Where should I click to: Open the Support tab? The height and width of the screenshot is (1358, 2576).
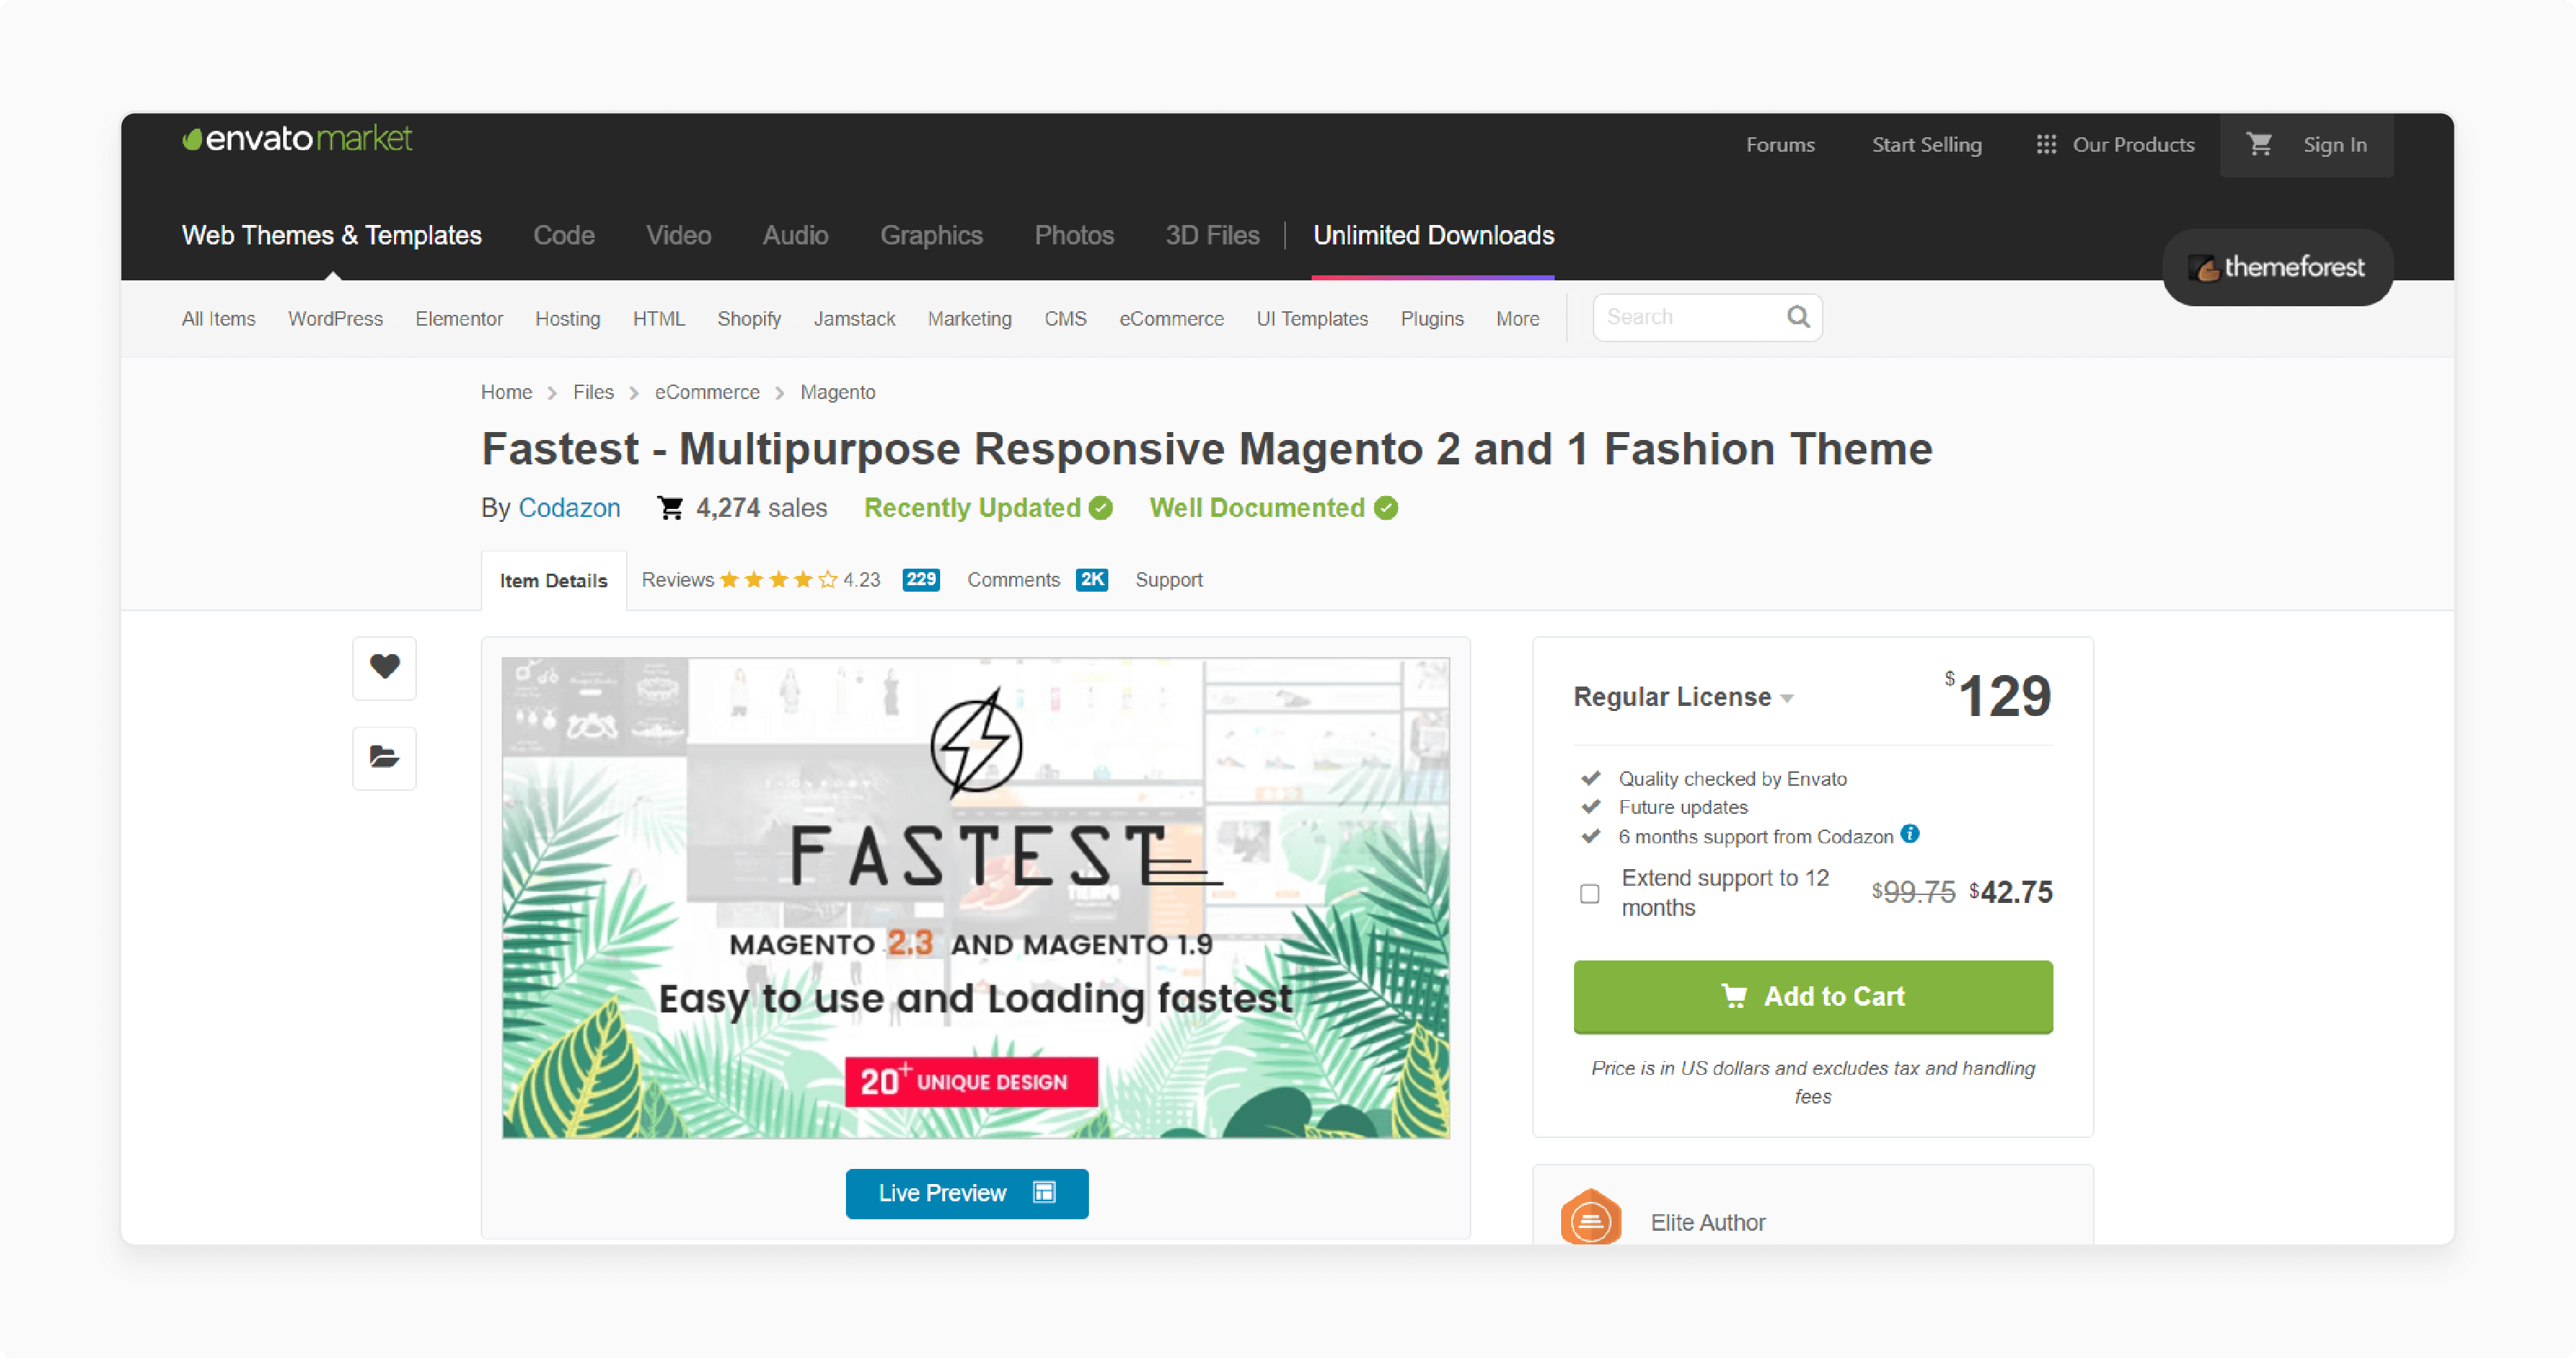click(x=1168, y=580)
